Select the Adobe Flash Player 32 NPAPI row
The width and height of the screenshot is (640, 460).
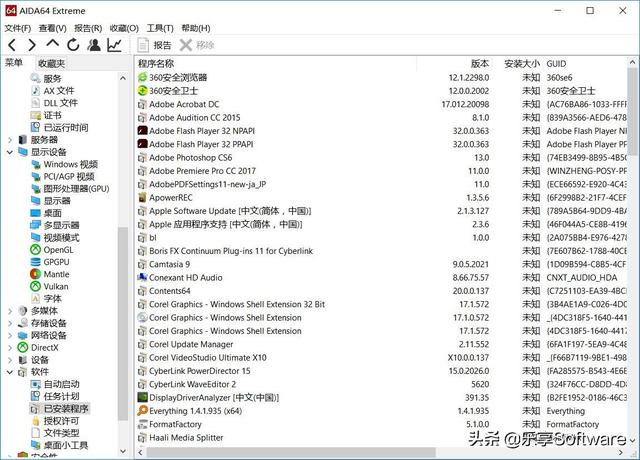tap(381, 131)
